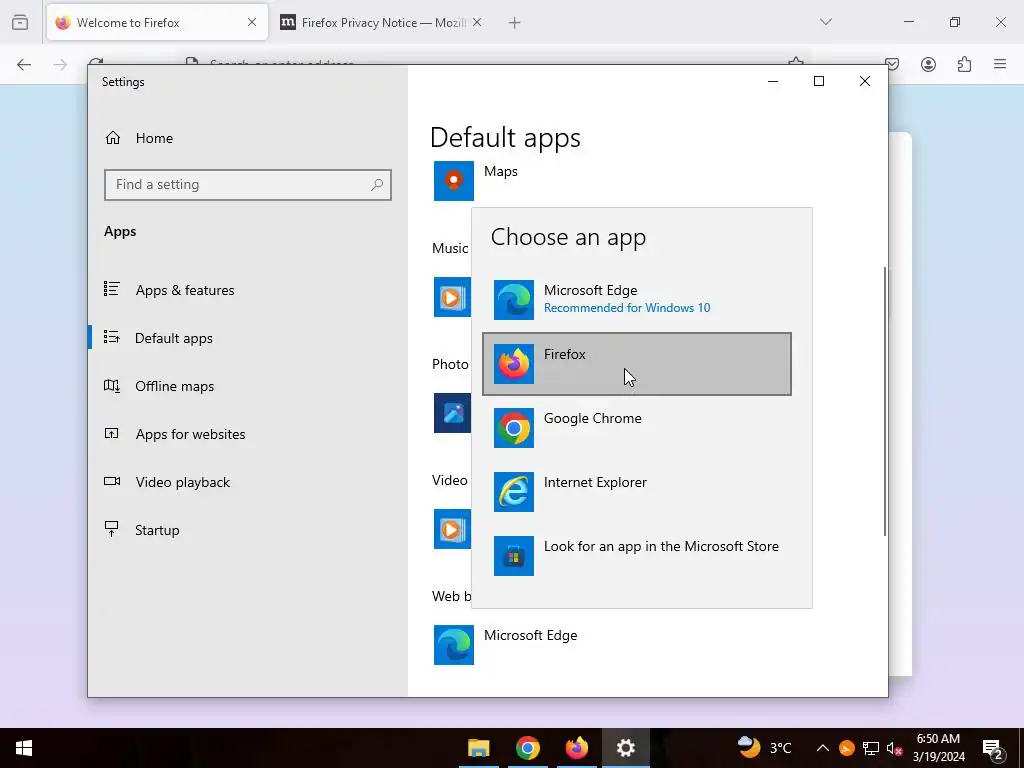Close the Firefox Privacy Notice tab
Screen dimensions: 1024x768
[x=477, y=22]
